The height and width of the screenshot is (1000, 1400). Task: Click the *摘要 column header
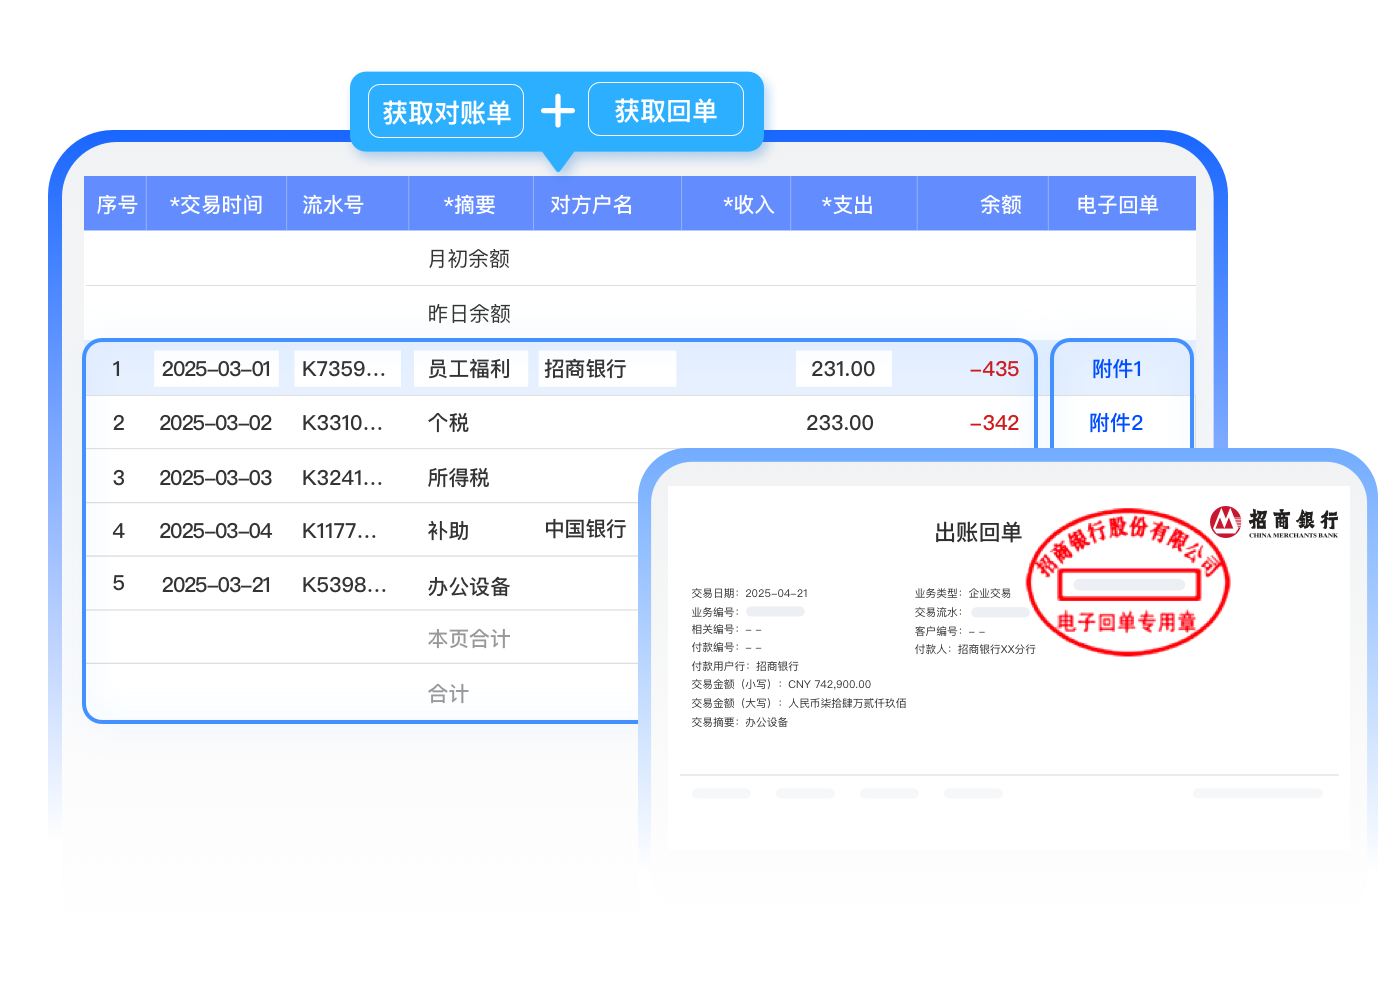[x=470, y=205]
